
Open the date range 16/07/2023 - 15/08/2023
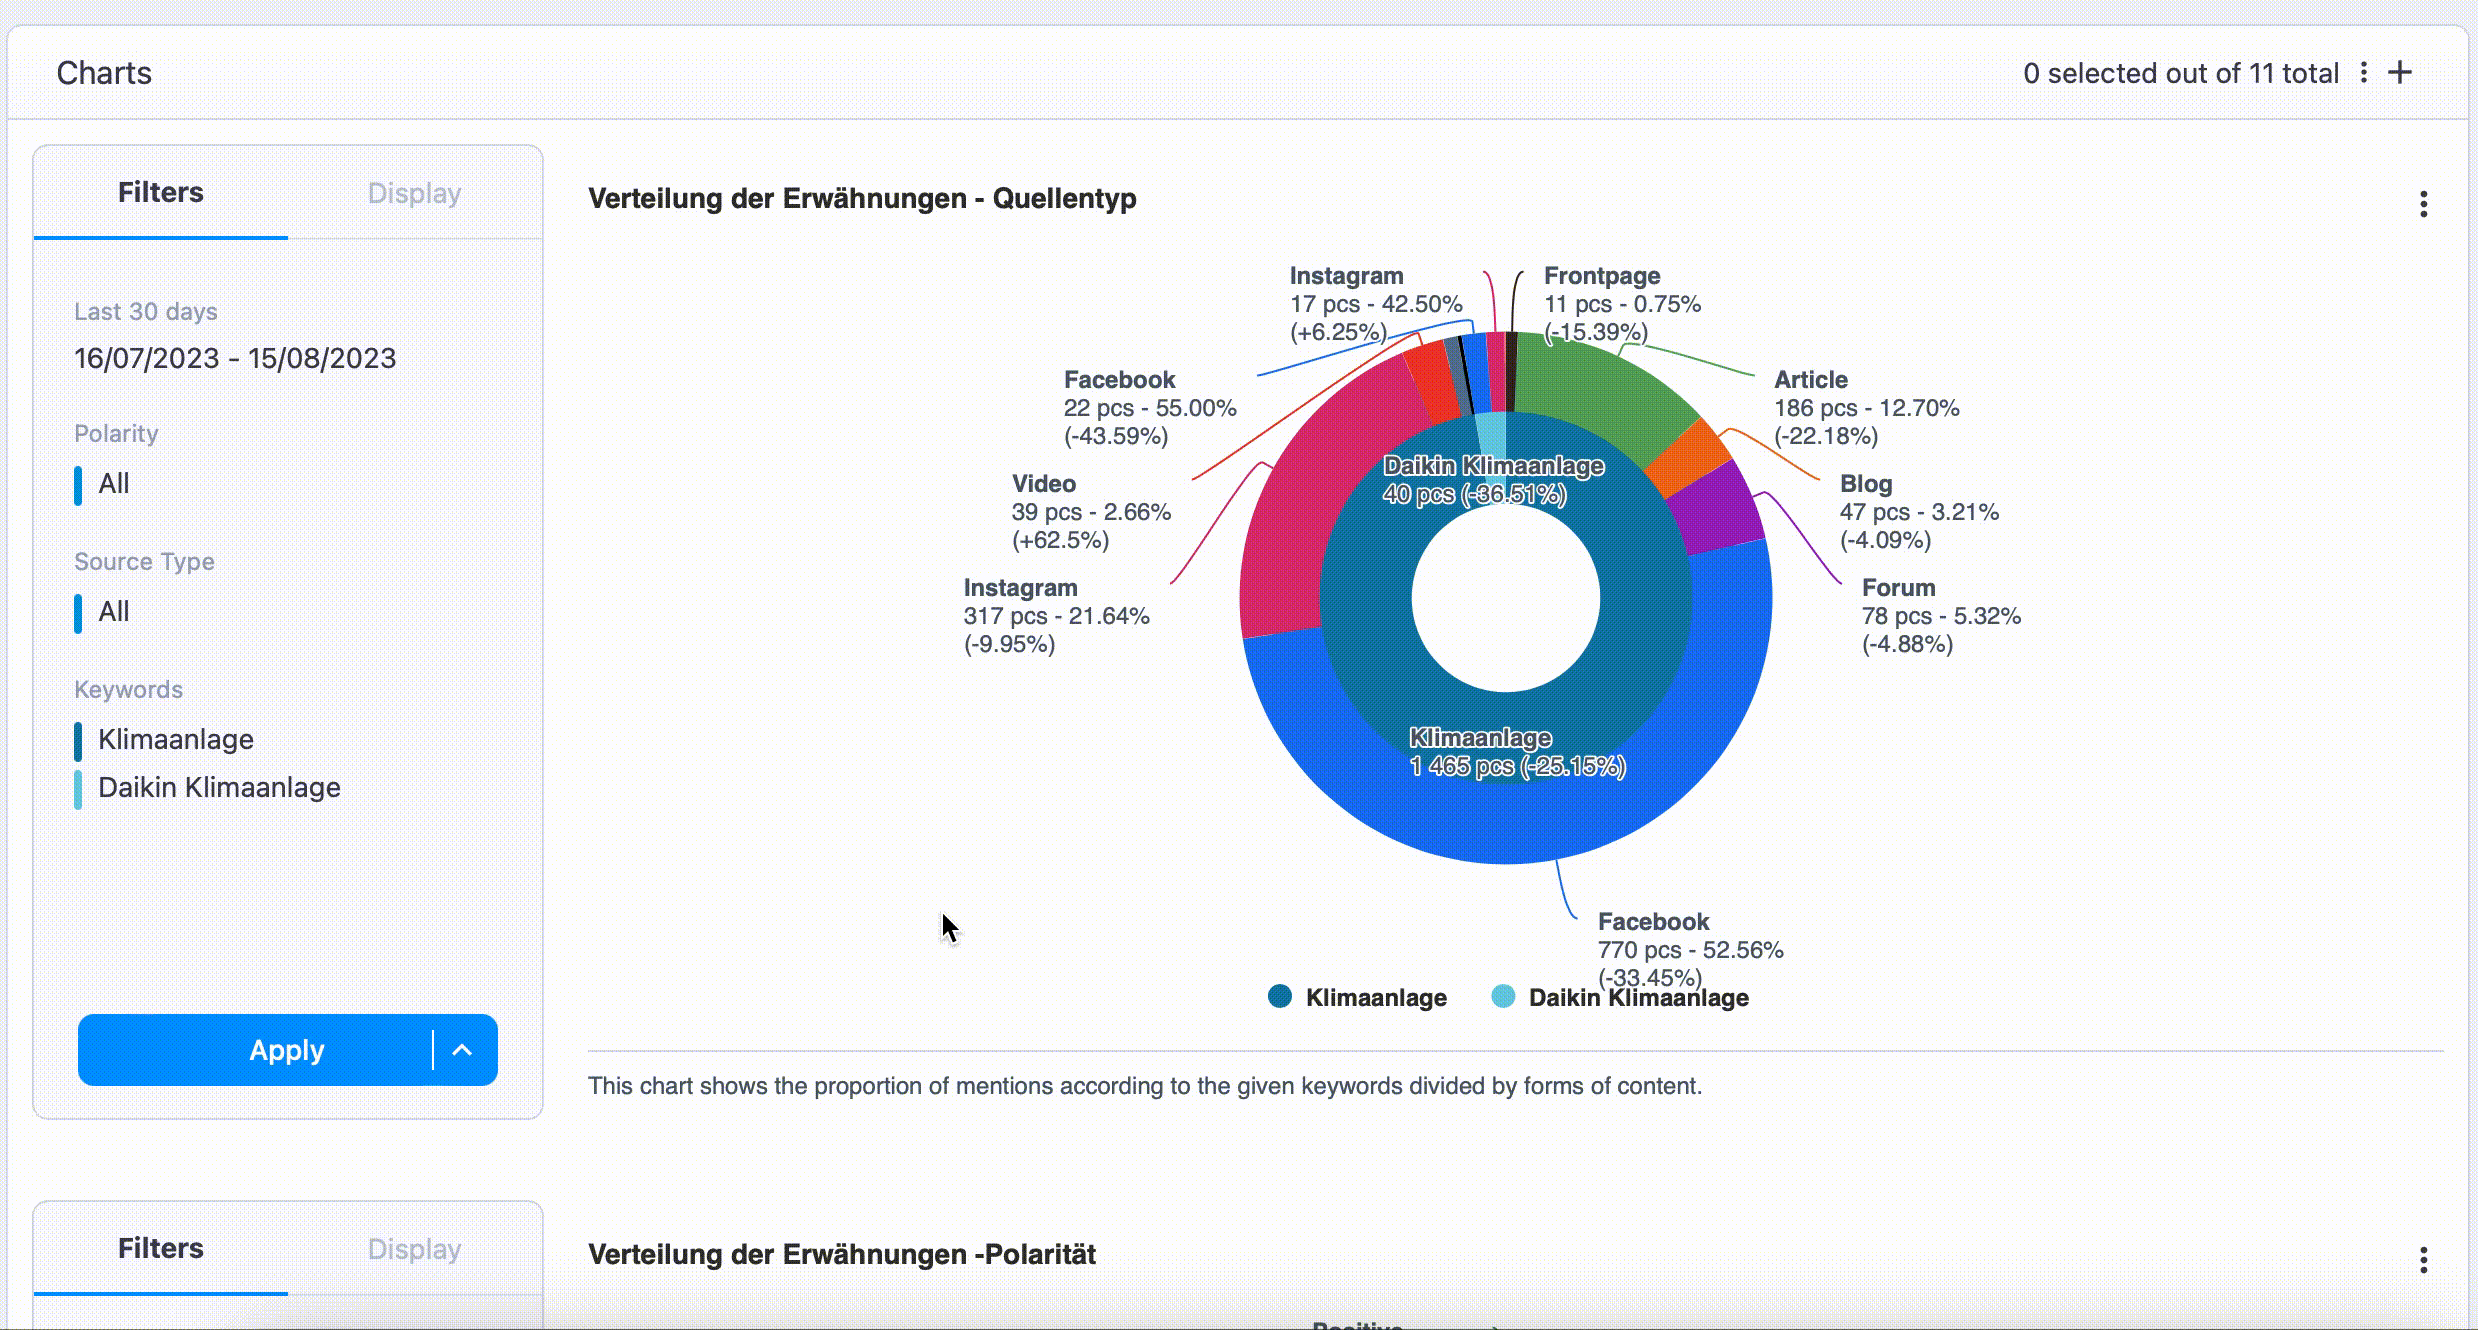(235, 358)
